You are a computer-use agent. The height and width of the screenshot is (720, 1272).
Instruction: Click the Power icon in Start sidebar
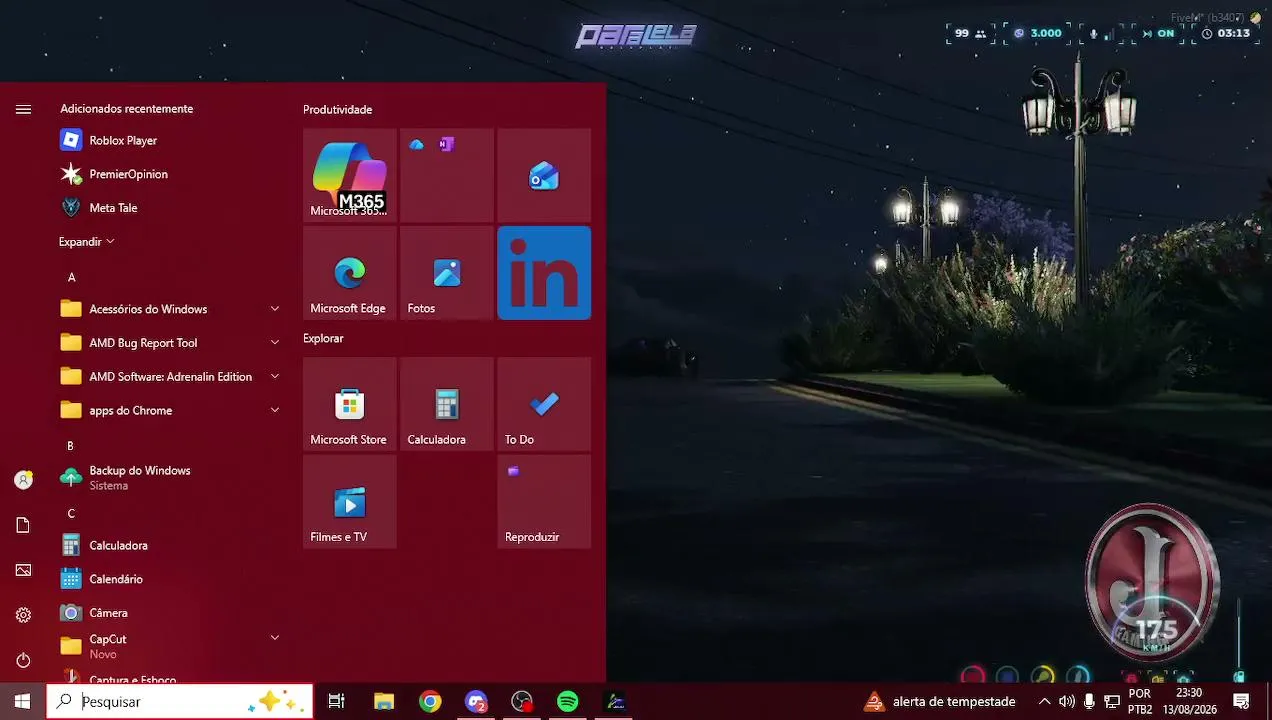(x=23, y=660)
